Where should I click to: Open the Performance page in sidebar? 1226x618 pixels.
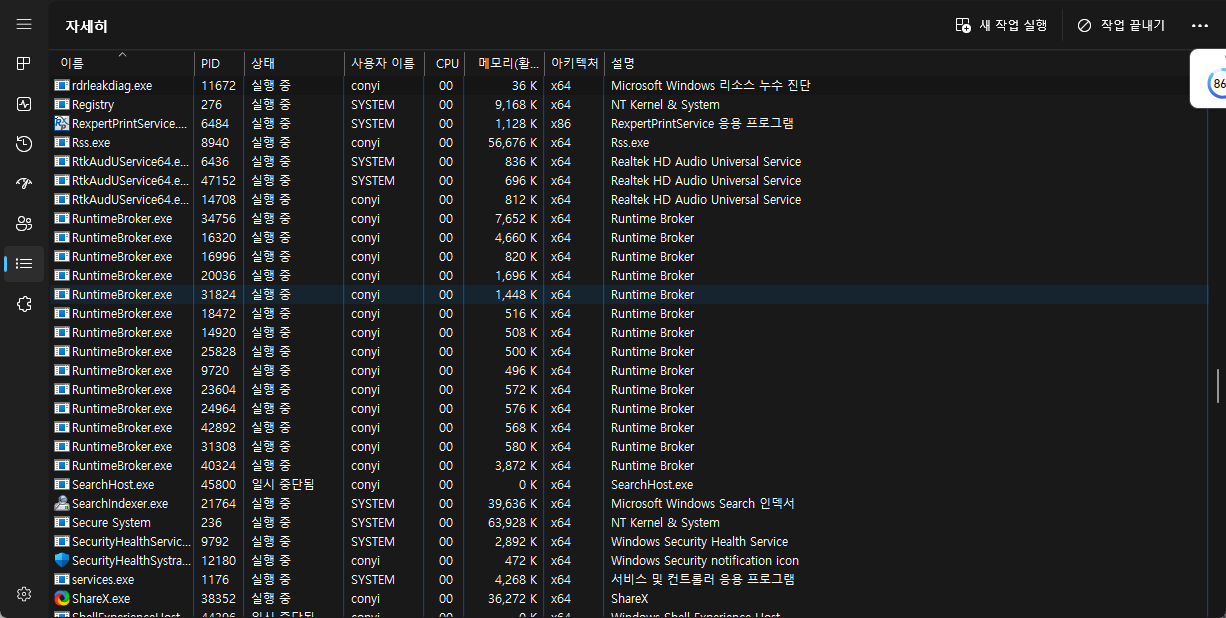click(24, 104)
